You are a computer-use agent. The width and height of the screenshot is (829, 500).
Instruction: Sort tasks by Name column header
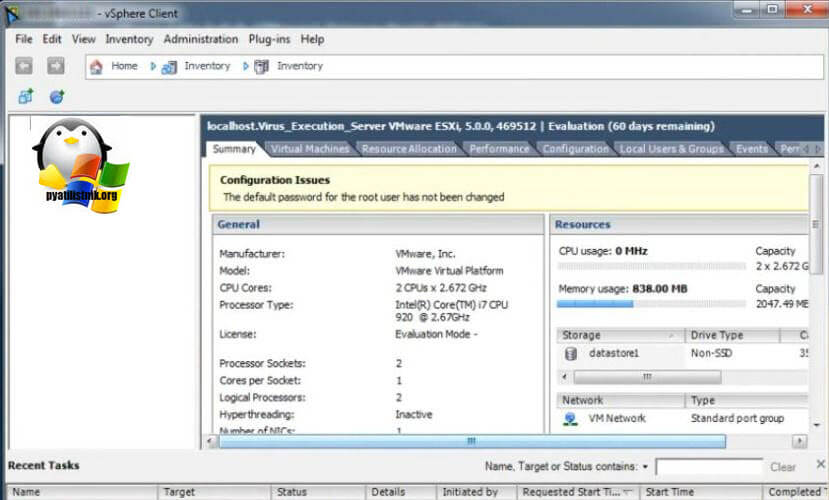pyautogui.click(x=81, y=492)
